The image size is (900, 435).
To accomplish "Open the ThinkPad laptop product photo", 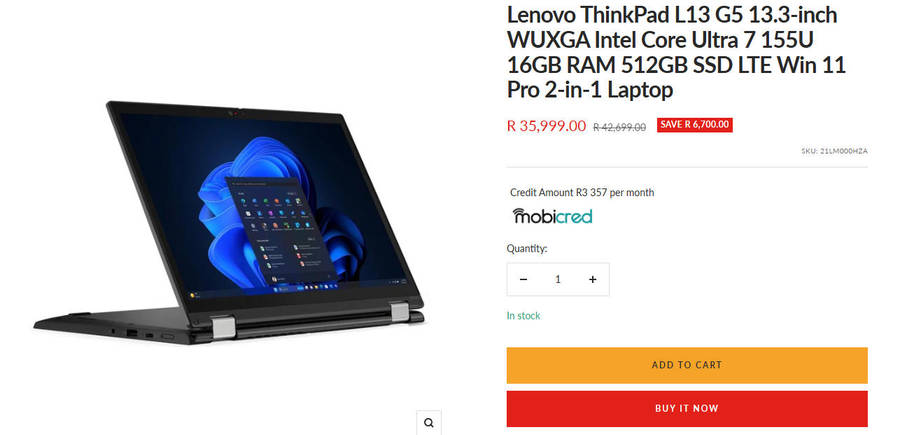I will point(230,223).
